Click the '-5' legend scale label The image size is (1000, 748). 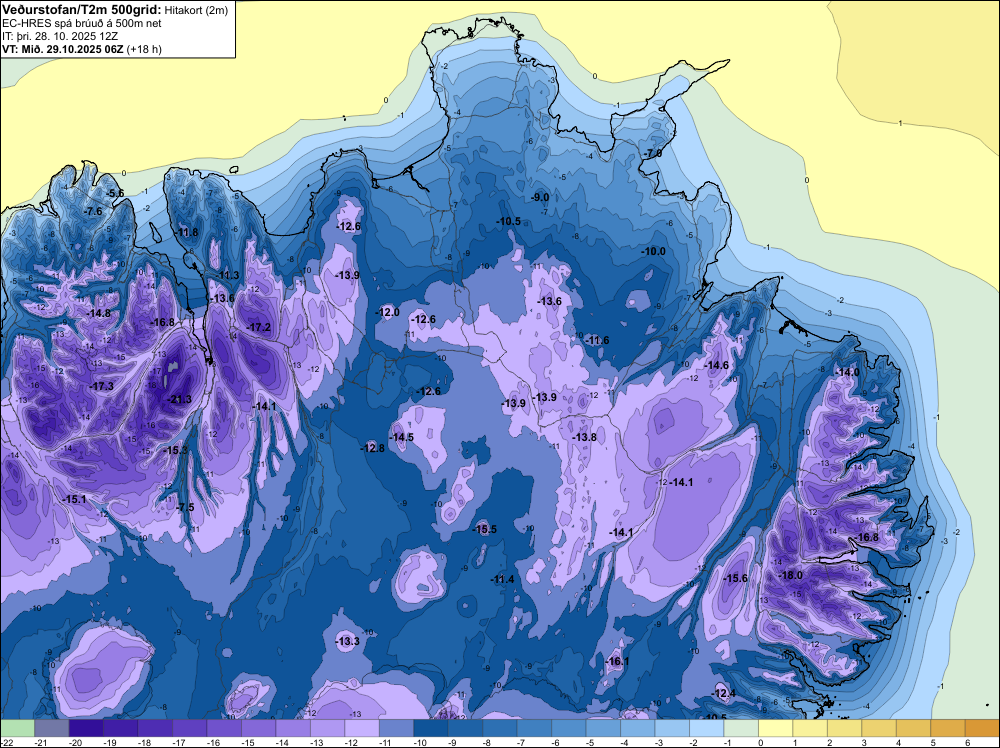coord(591,742)
